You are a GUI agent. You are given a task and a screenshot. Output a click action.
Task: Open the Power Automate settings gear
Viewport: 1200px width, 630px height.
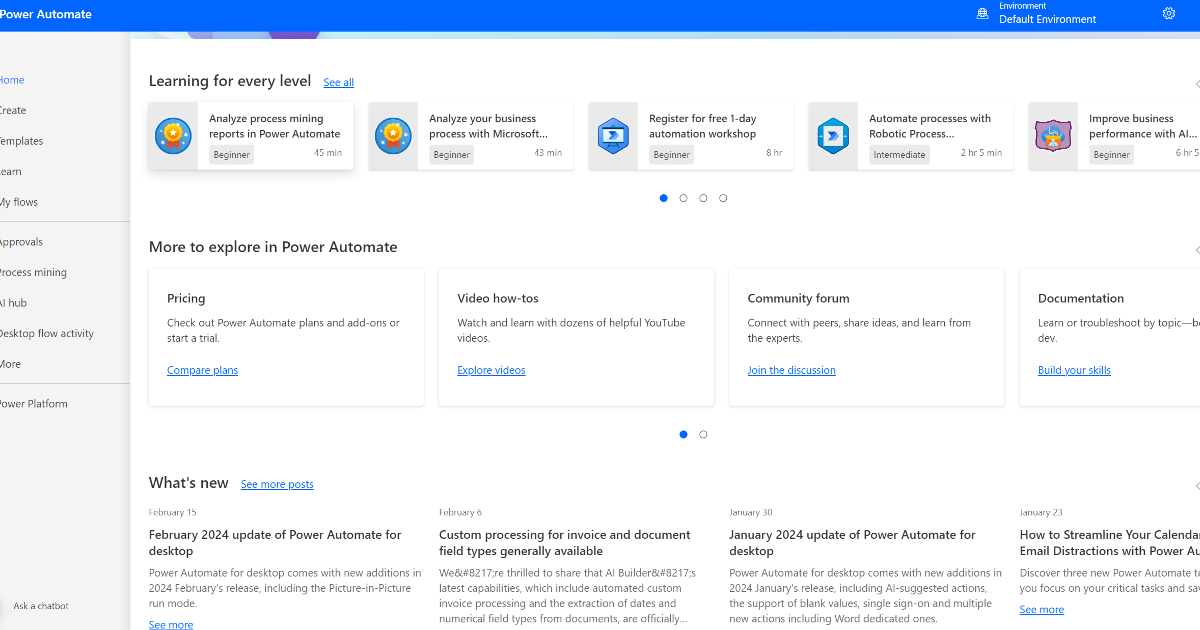(1168, 13)
